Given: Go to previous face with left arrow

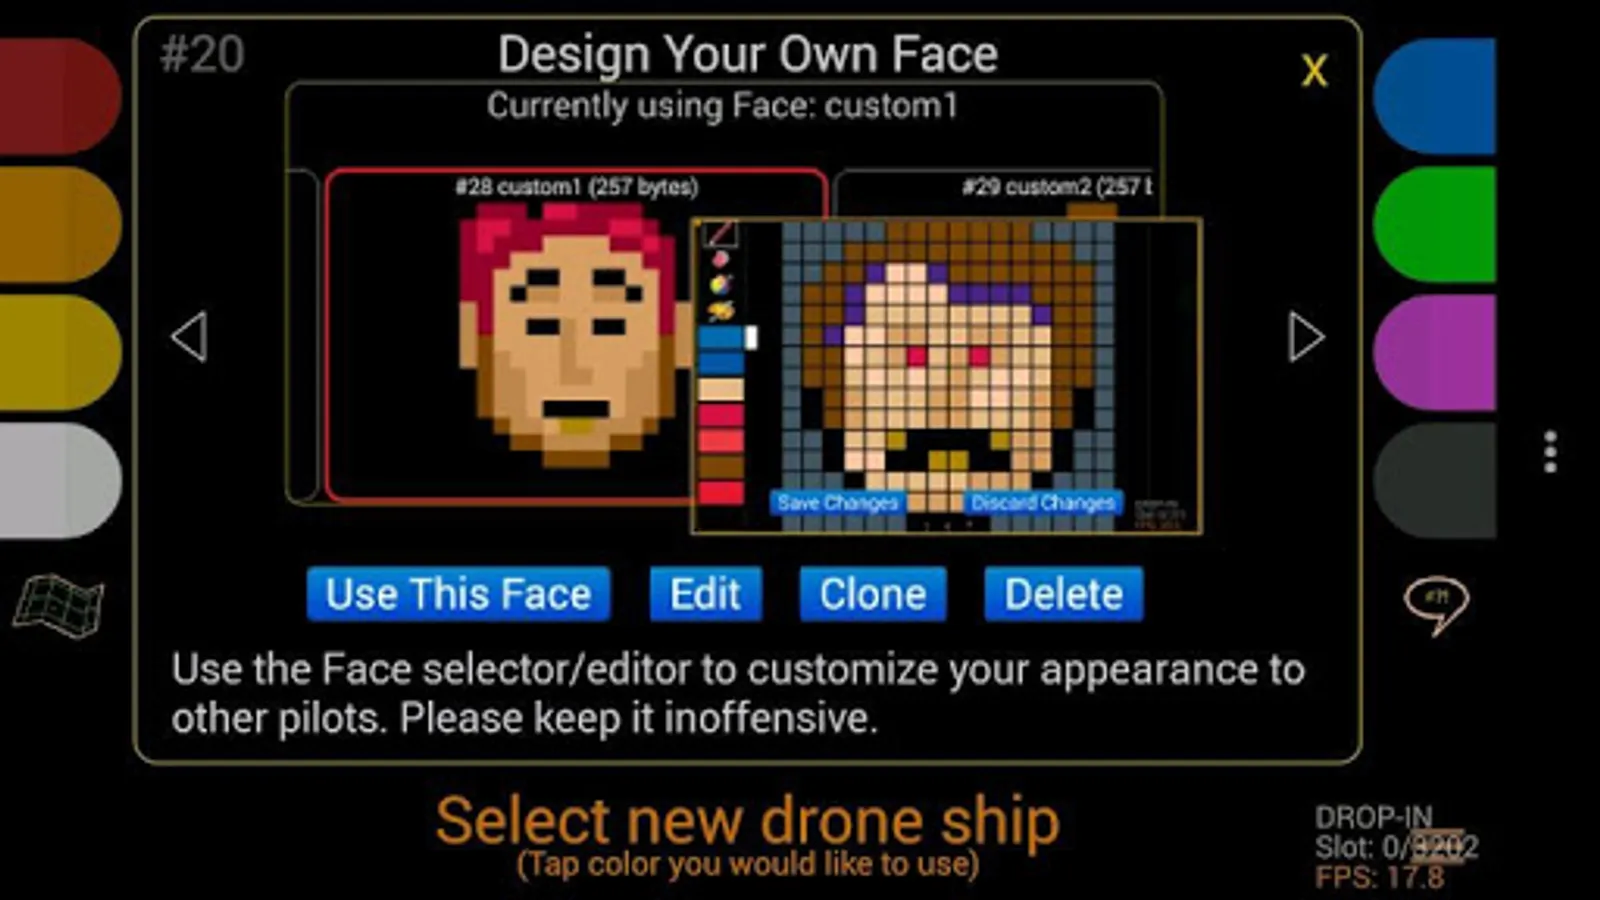Looking at the screenshot, I should (189, 336).
